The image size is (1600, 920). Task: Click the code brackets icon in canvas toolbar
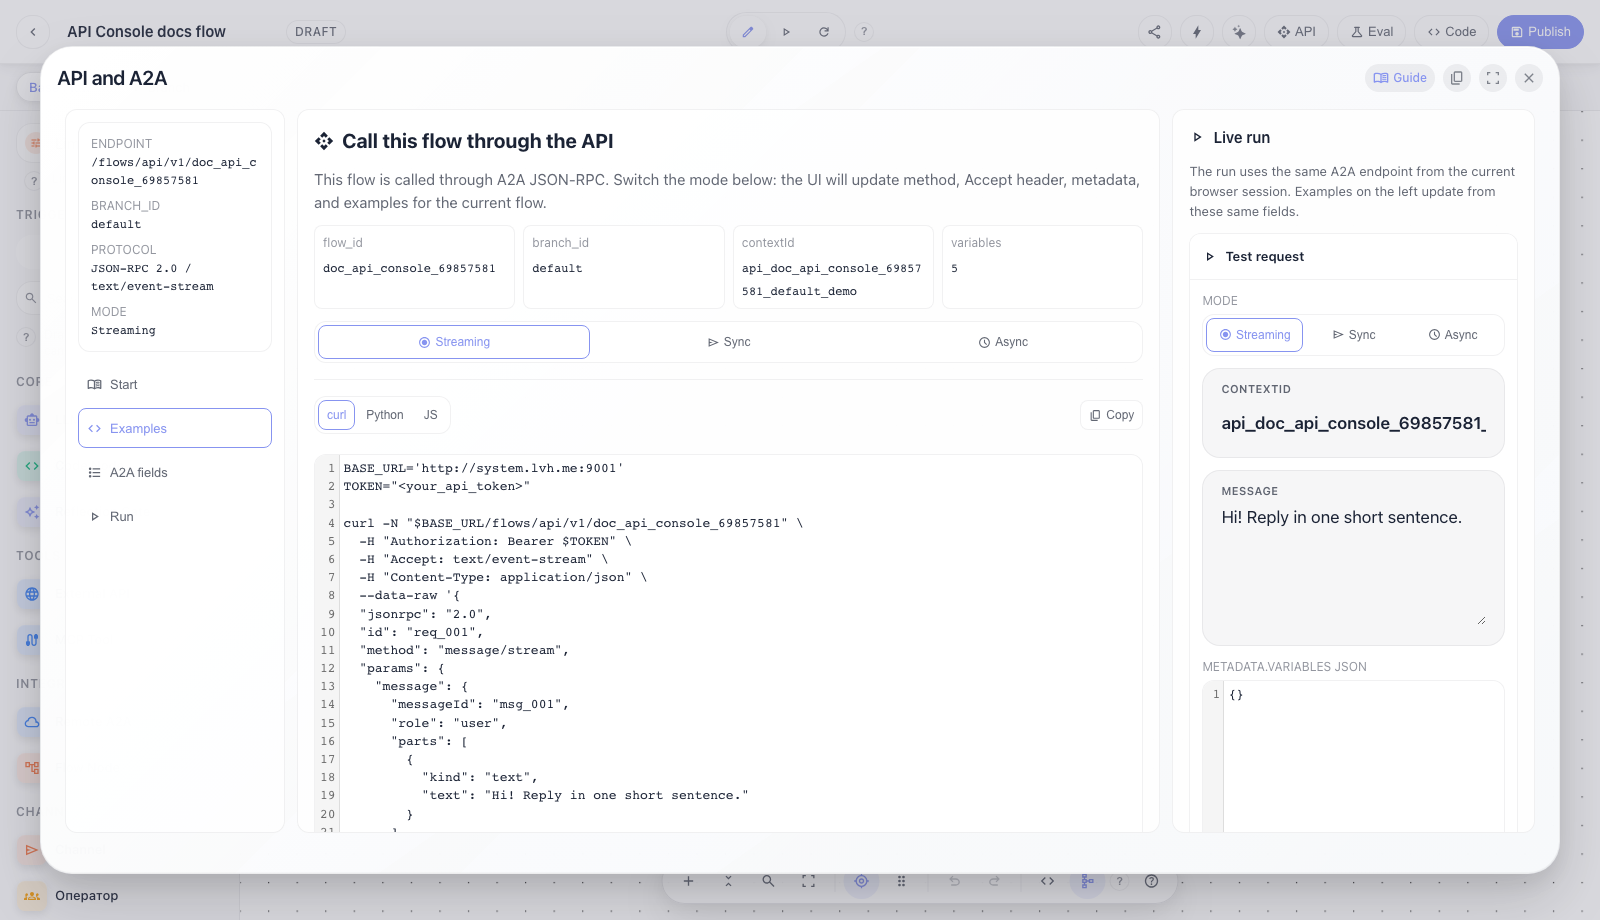click(1047, 881)
